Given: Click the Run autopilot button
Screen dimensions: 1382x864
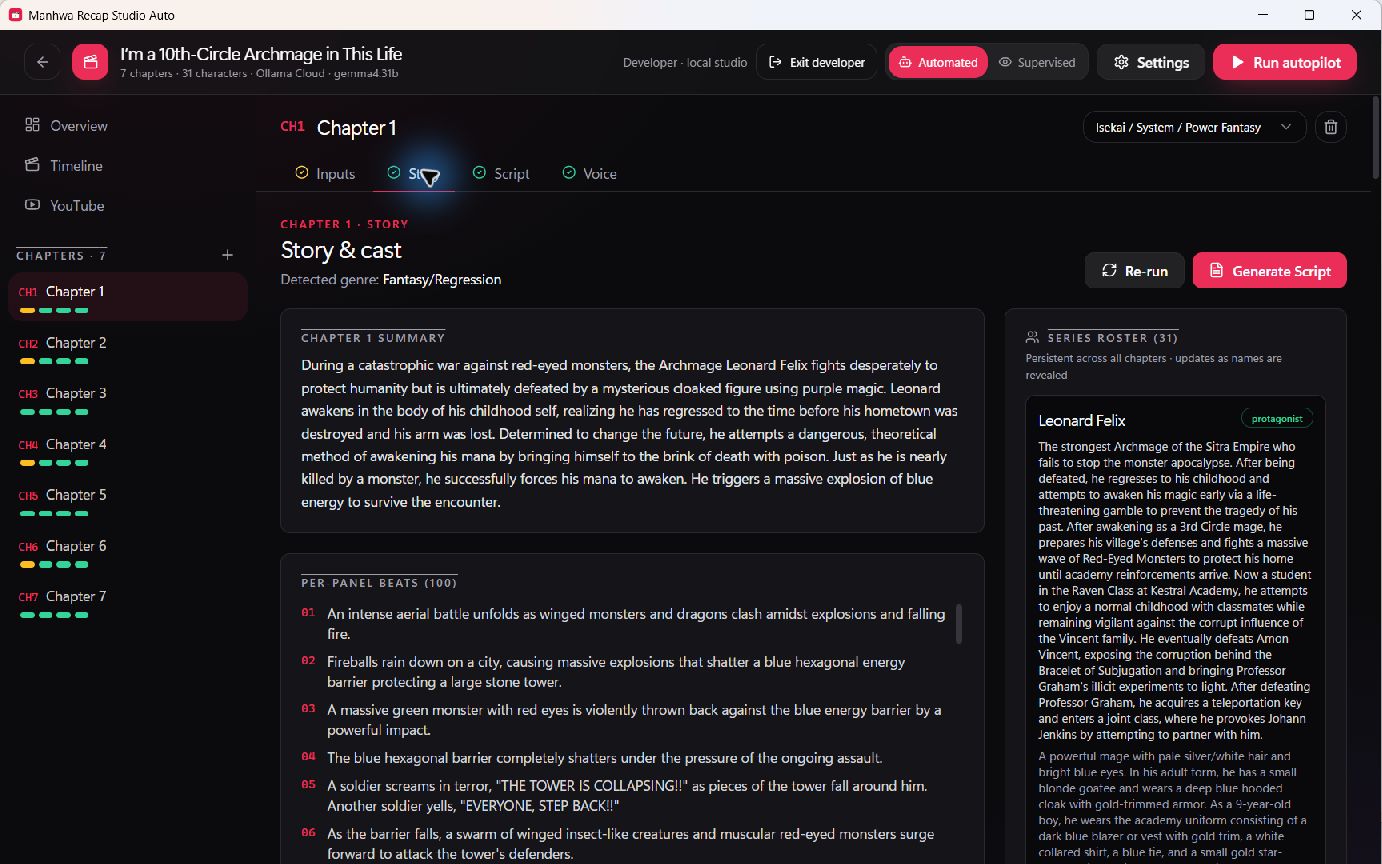Looking at the screenshot, I should click(1285, 62).
